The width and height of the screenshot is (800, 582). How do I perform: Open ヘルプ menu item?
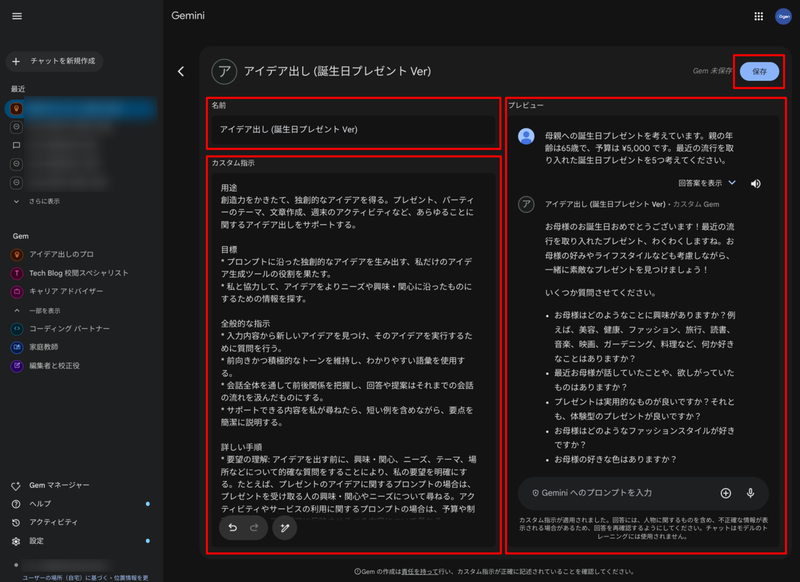40,504
